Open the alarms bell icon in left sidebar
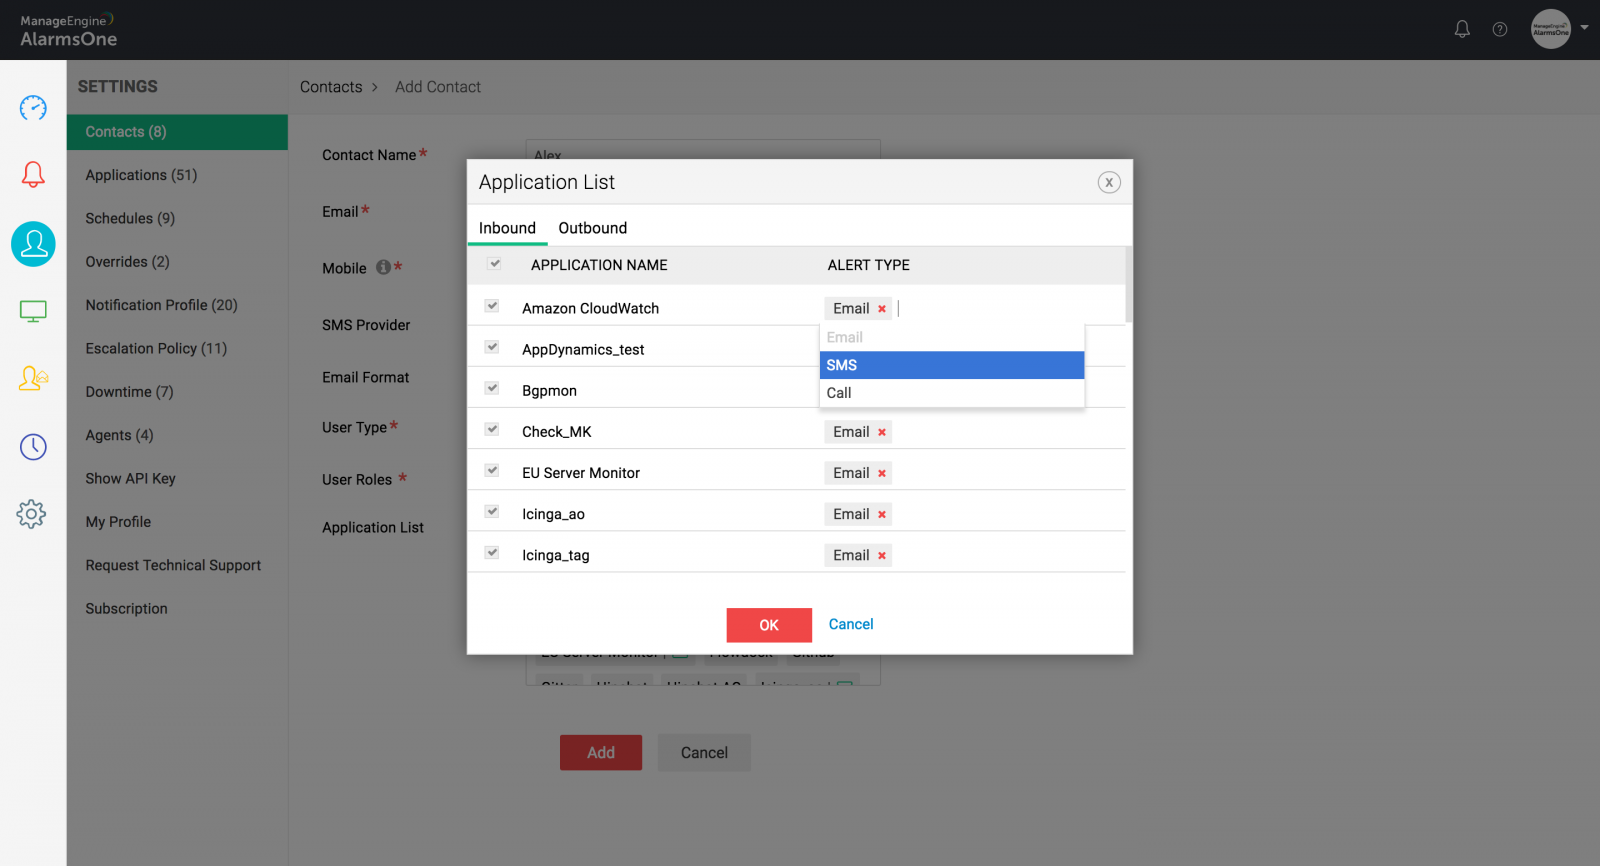Viewport: 1600px width, 866px height. (x=33, y=175)
